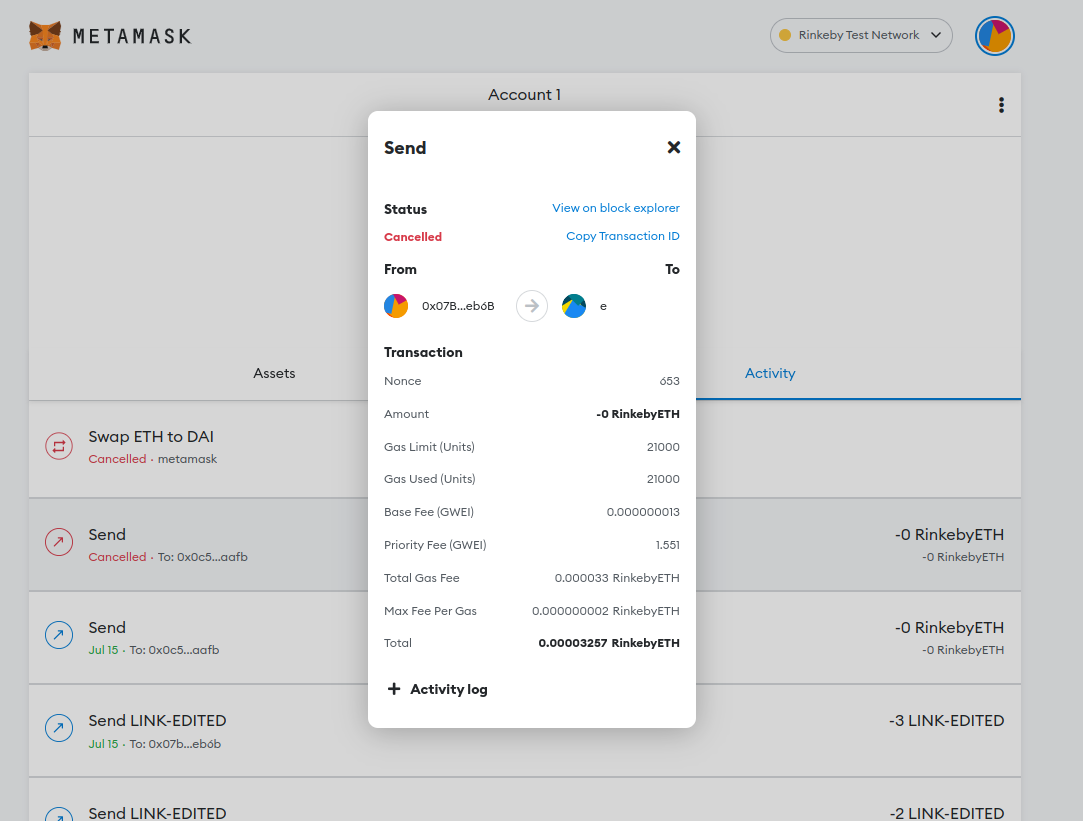Click the blue Send arrow icon dated Jul 15

pyautogui.click(x=59, y=635)
